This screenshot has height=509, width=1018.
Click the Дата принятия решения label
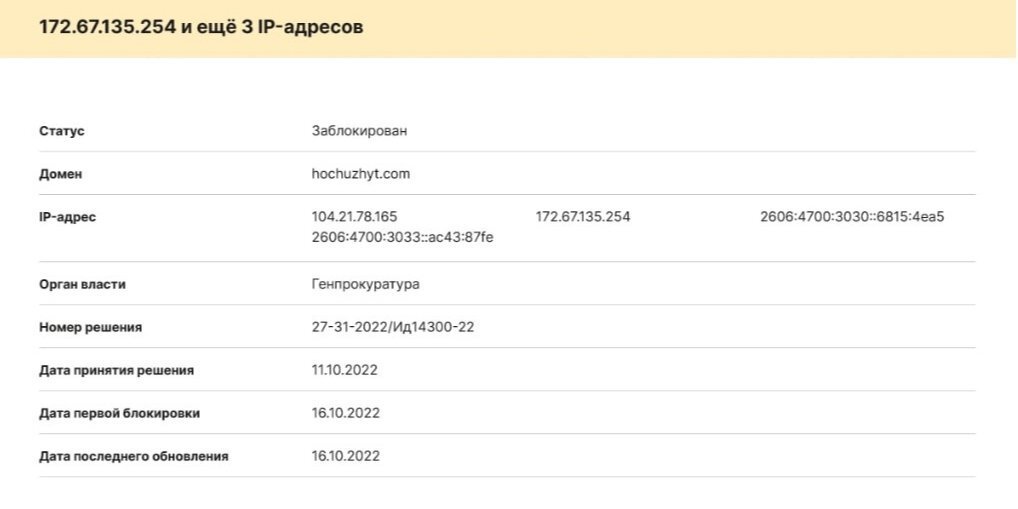[x=116, y=370]
